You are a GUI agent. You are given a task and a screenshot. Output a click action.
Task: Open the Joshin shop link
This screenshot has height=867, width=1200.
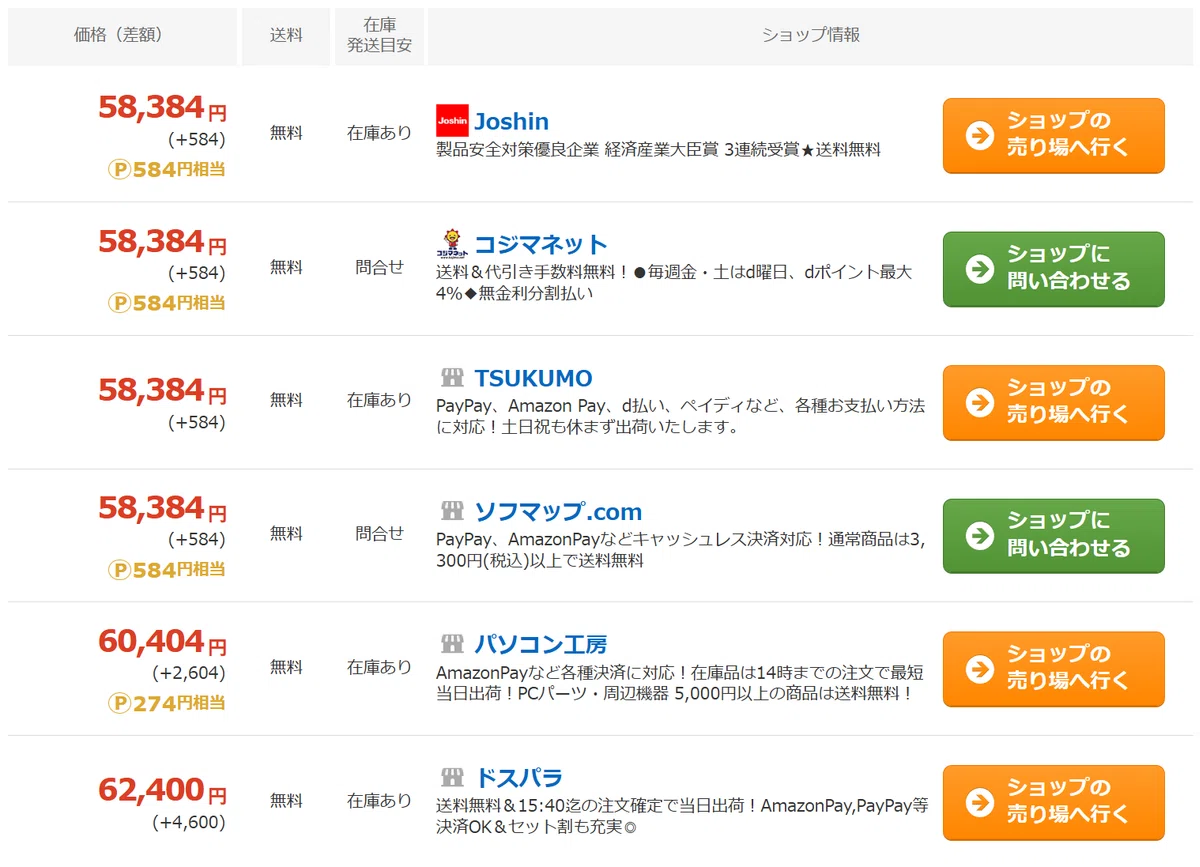coord(511,121)
